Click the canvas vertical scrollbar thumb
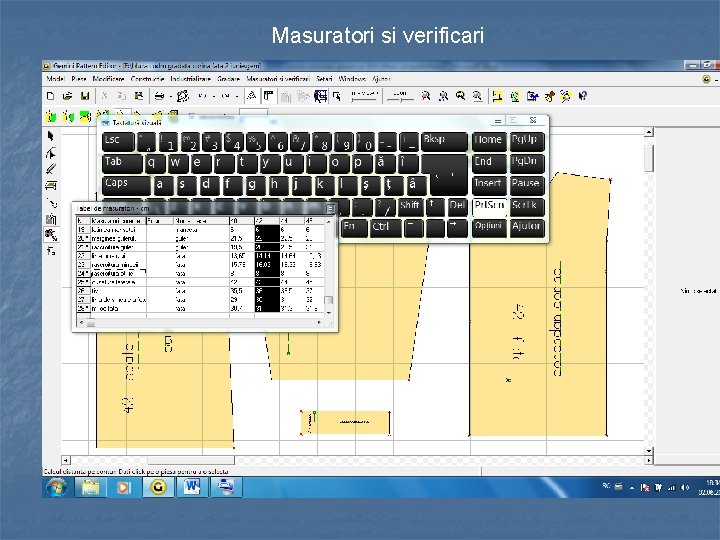Viewport: 720px width, 540px height. point(649,160)
